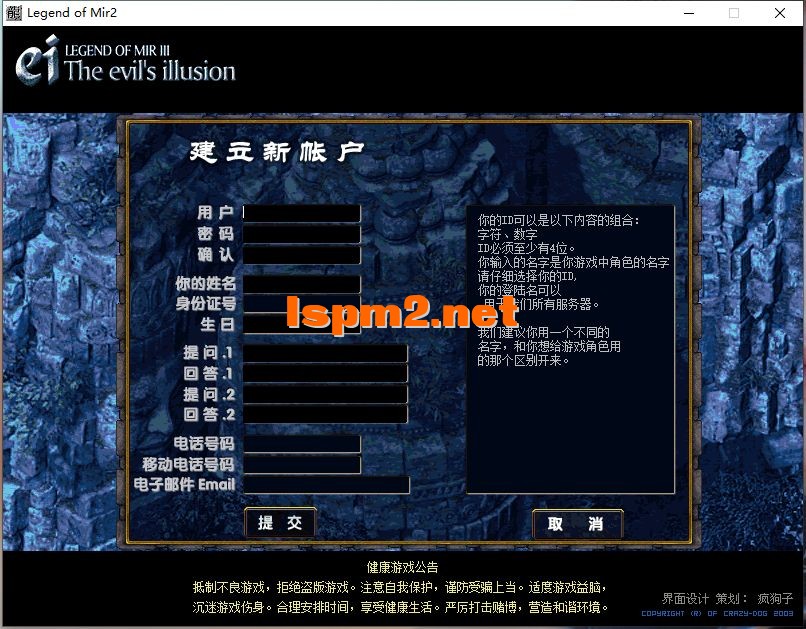This screenshot has height=629, width=806.
Task: Click the 回答.1 answer field
Action: 325,374
